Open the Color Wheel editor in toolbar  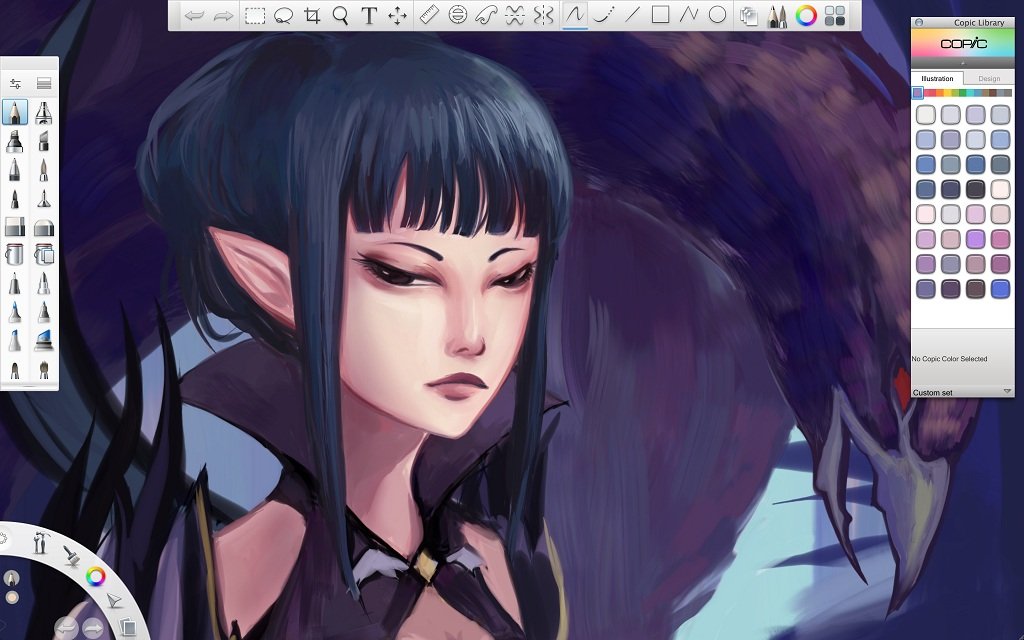tap(806, 16)
